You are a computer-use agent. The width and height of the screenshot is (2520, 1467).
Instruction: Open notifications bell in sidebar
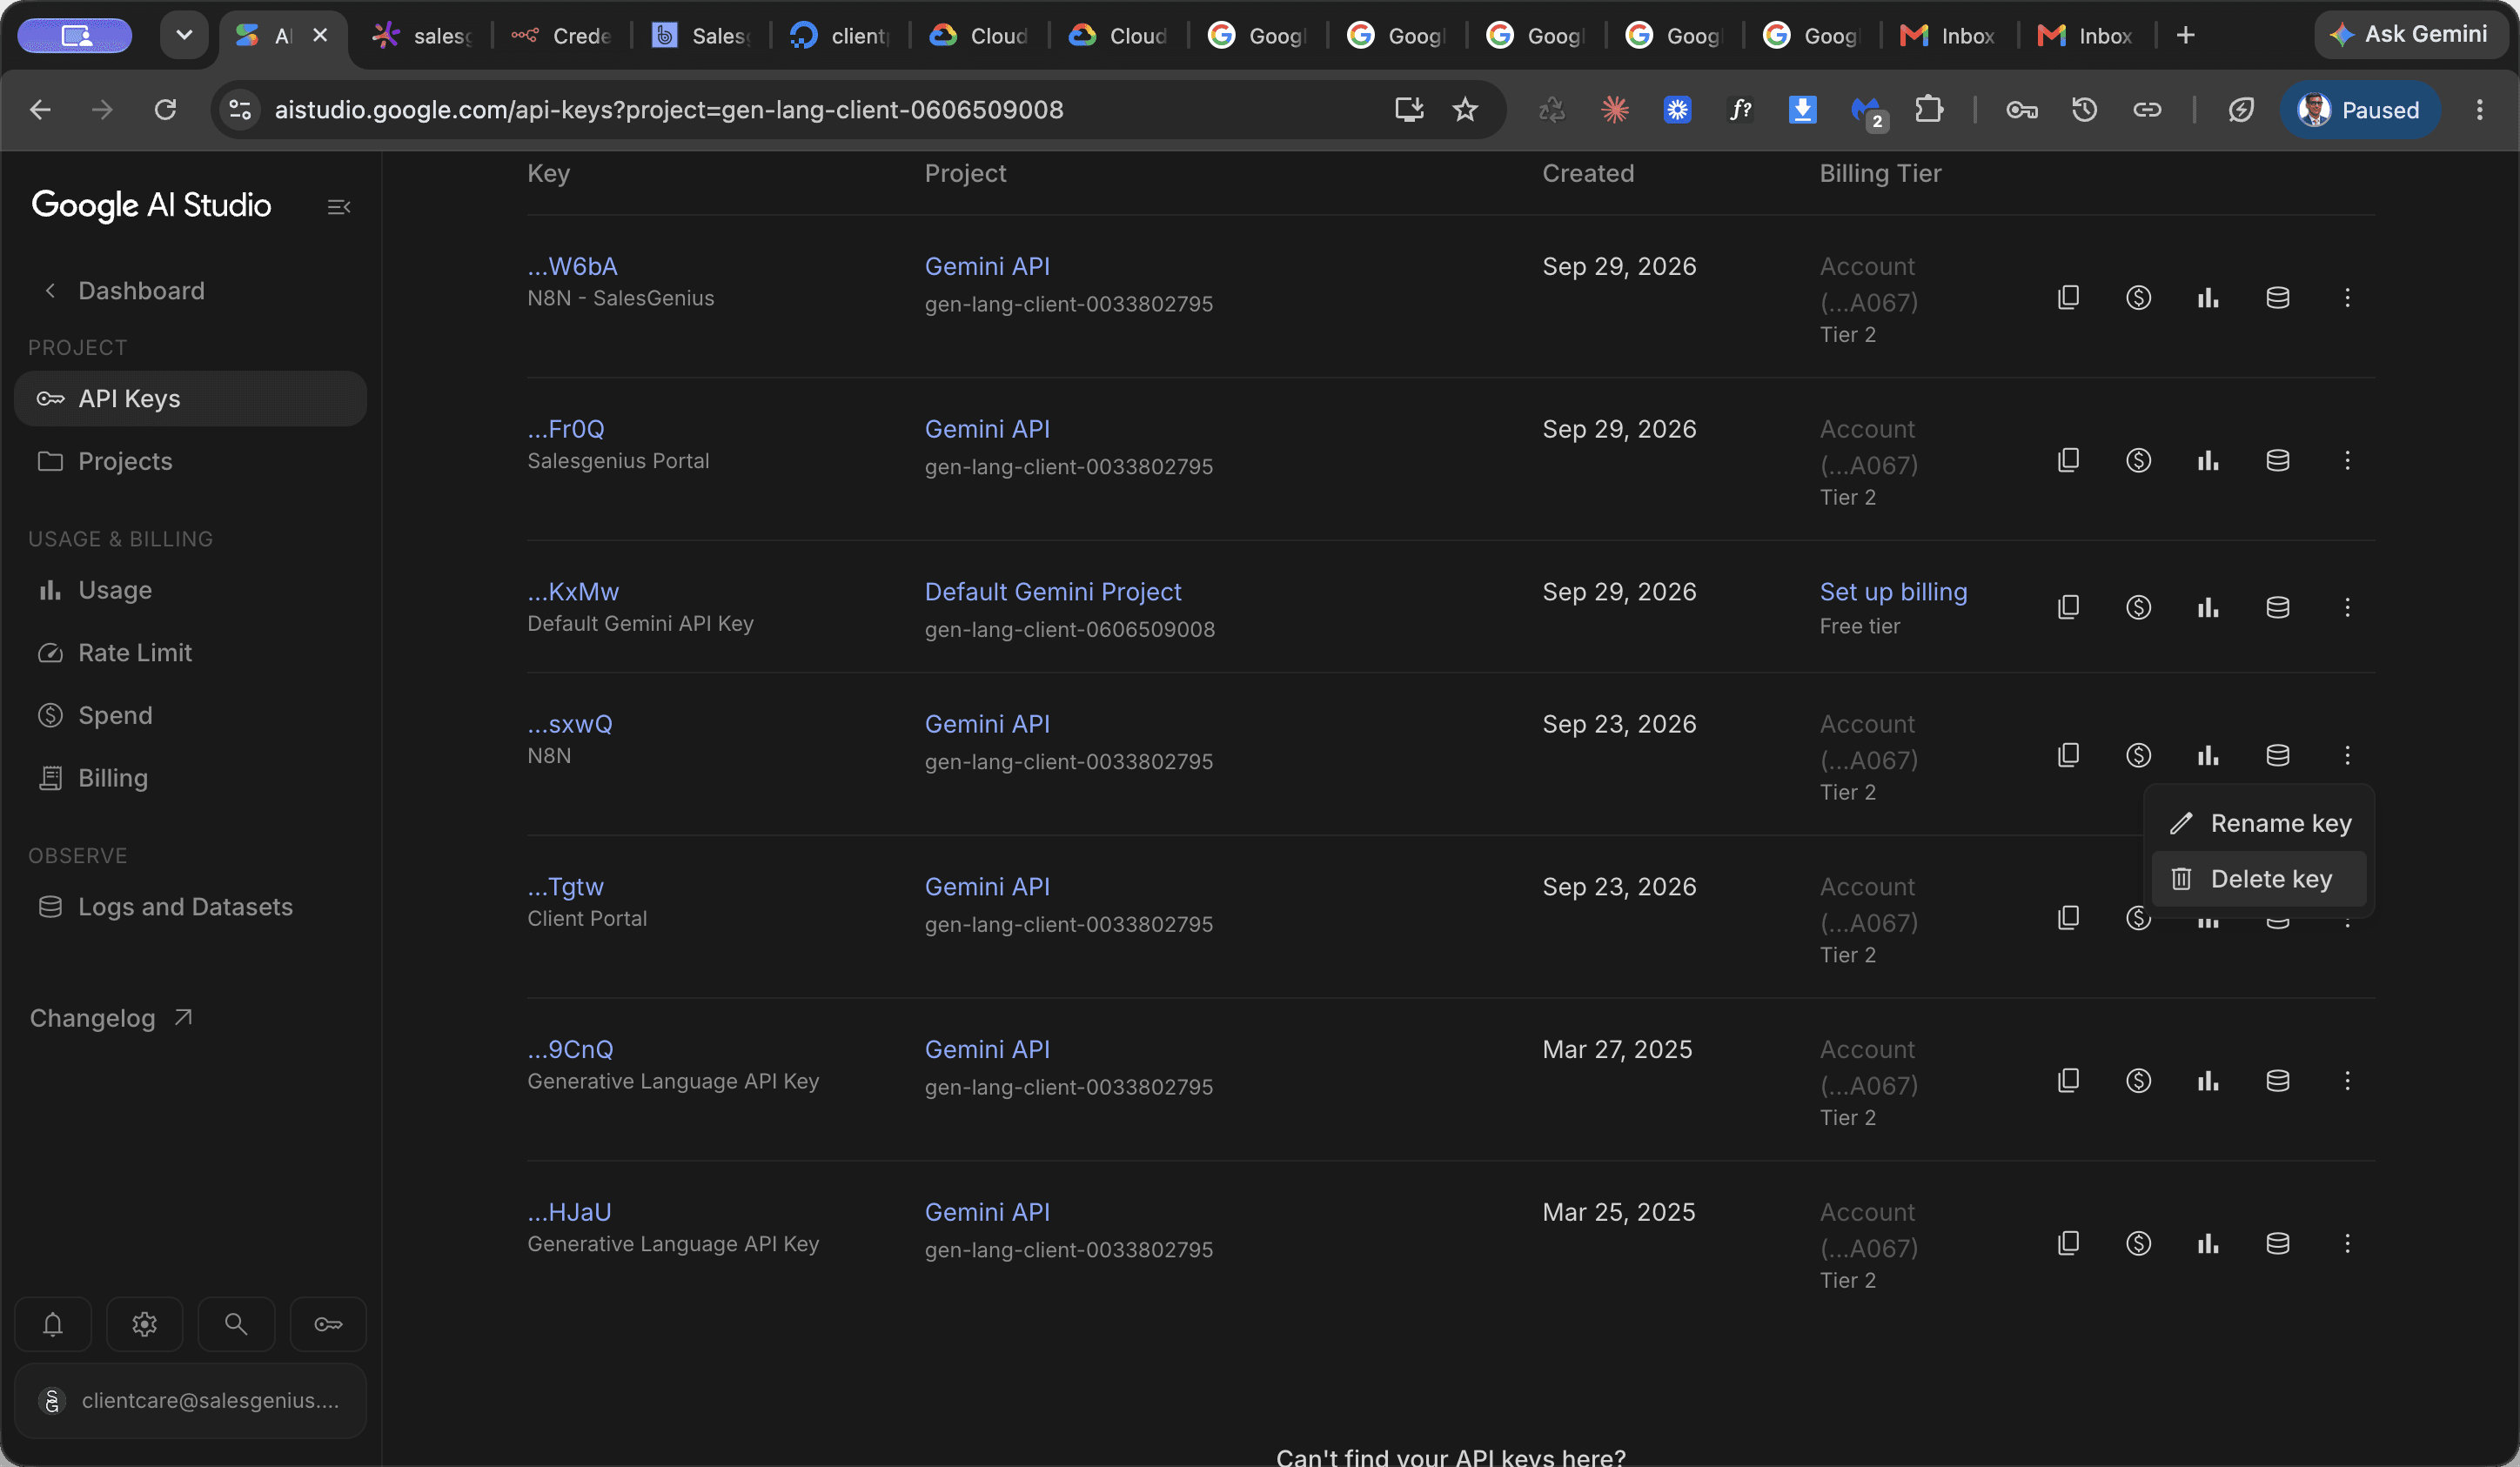coord(53,1324)
